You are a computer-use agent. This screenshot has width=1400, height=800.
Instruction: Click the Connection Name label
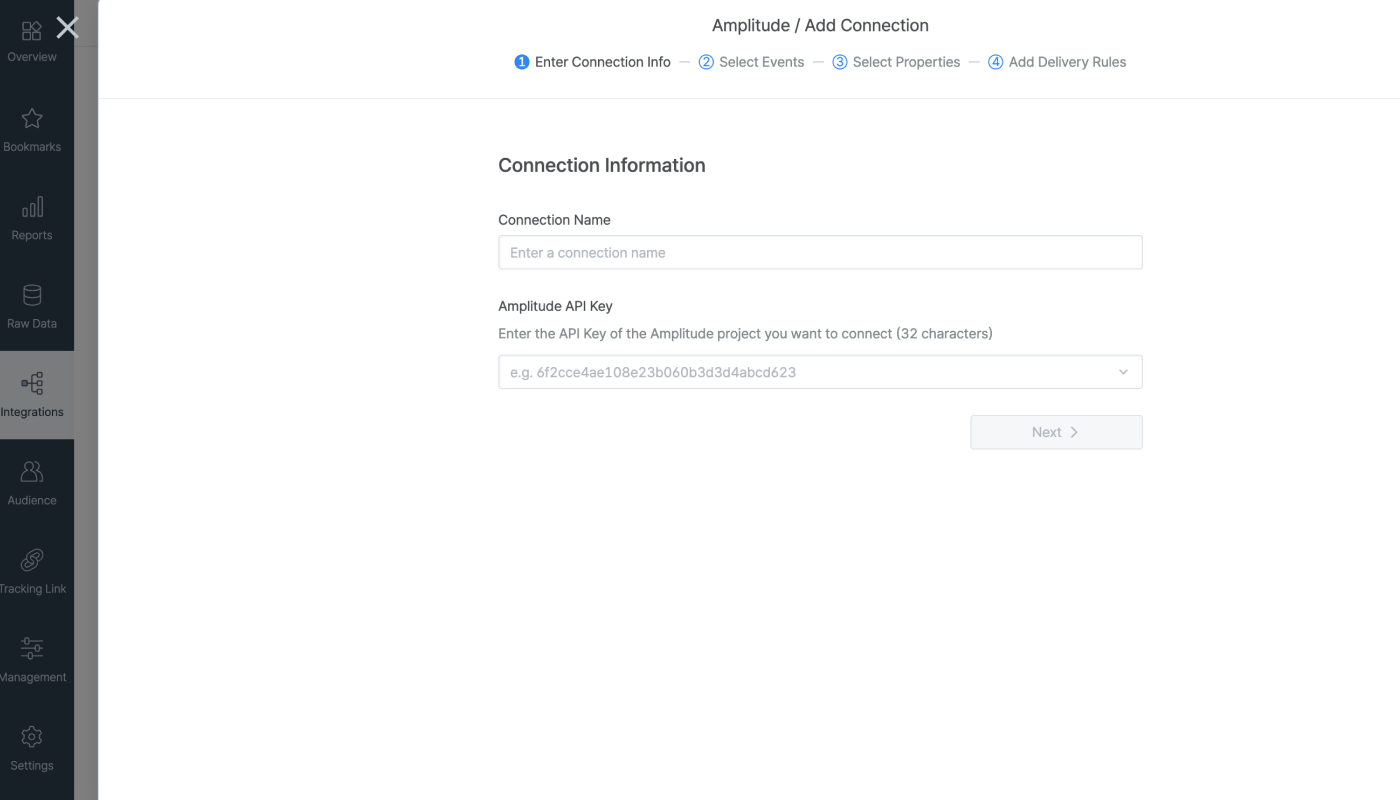click(554, 220)
